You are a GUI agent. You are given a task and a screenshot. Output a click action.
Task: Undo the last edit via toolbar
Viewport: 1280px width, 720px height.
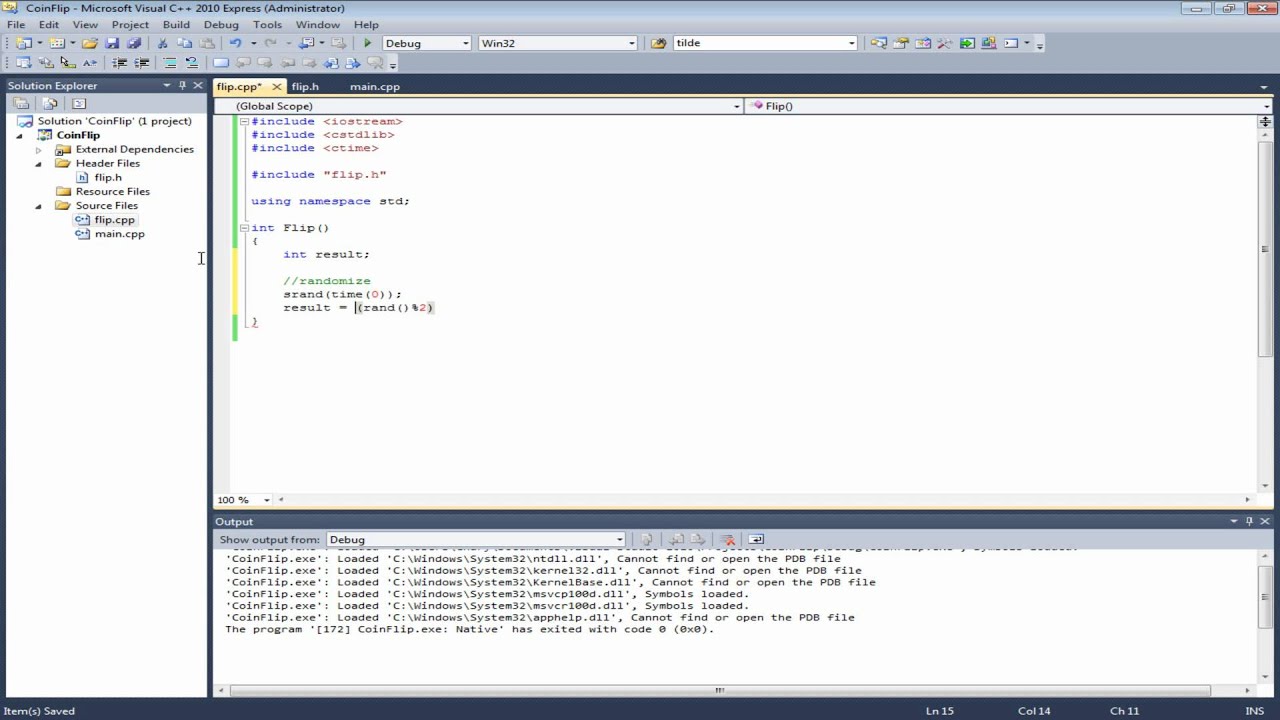235,43
